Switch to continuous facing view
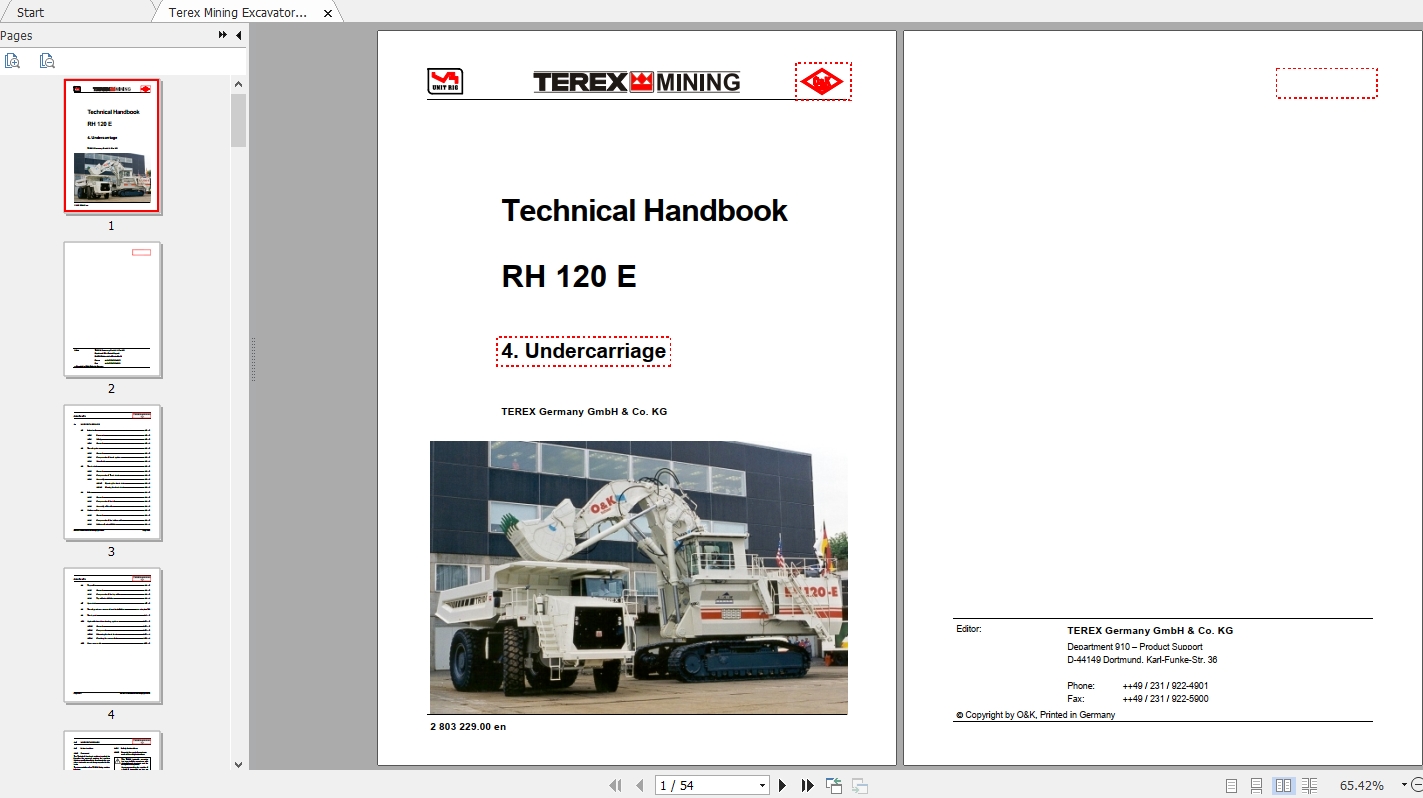Image resolution: width=1423 pixels, height=798 pixels. [x=1310, y=786]
